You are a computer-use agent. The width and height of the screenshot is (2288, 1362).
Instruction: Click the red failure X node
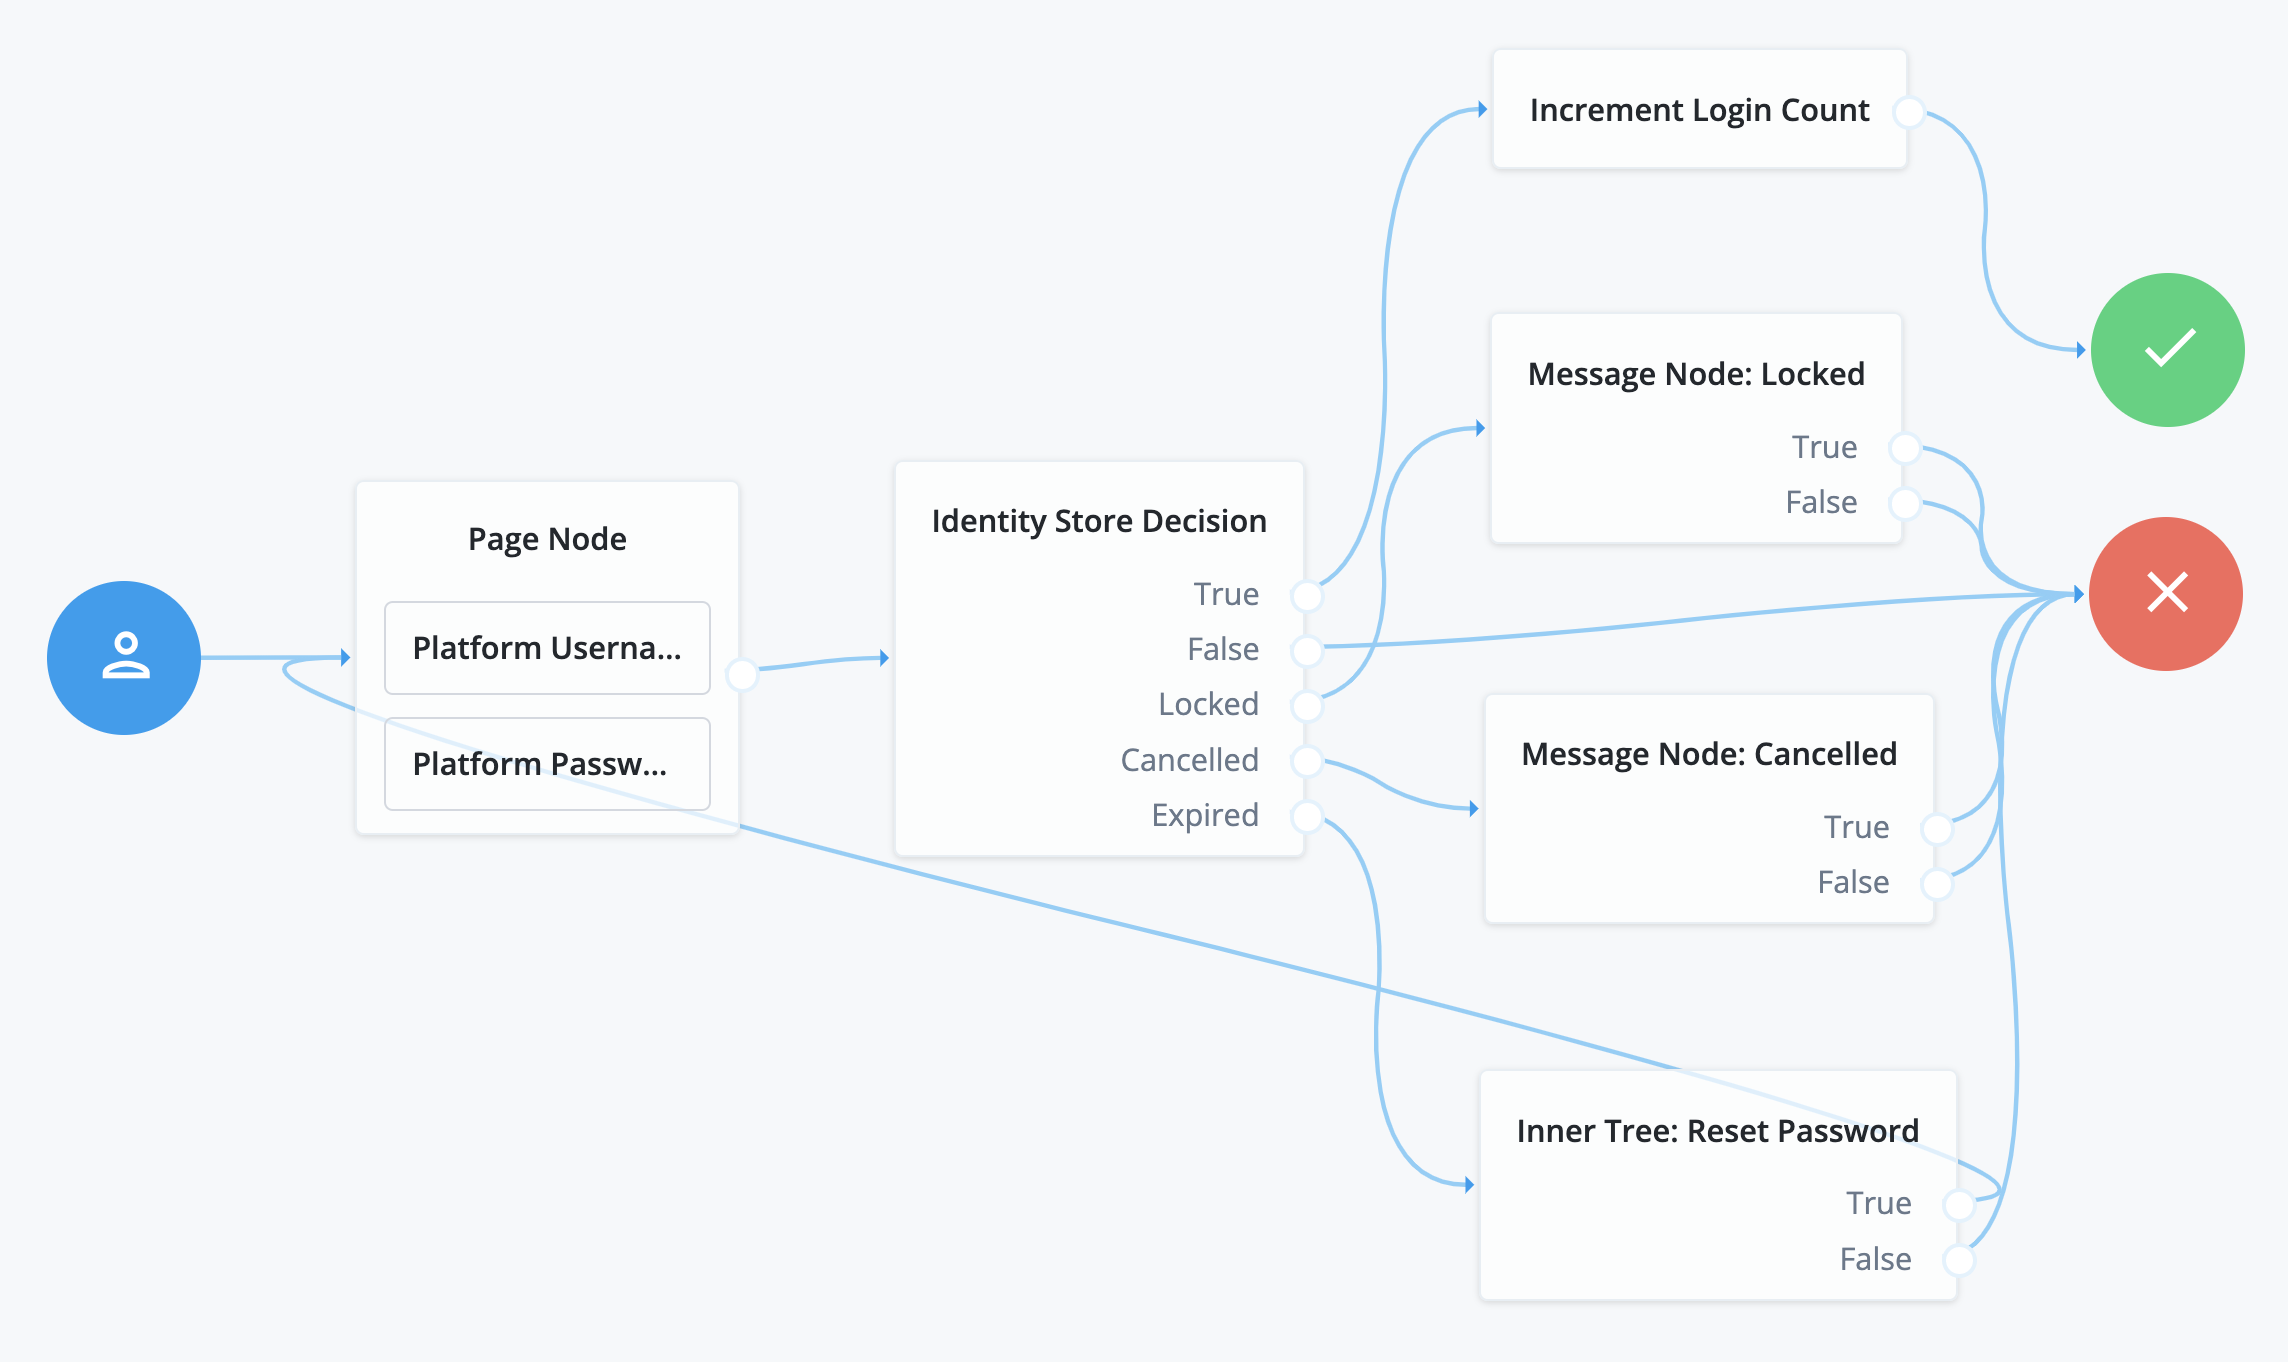(x=2165, y=594)
